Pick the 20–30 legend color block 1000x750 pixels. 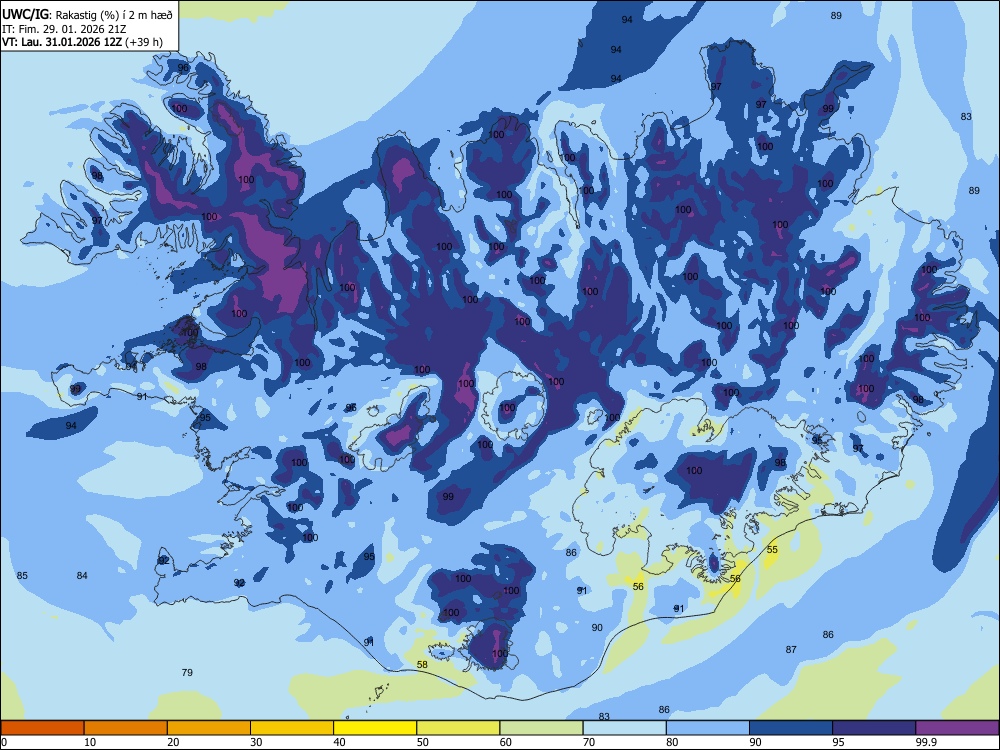click(x=209, y=728)
